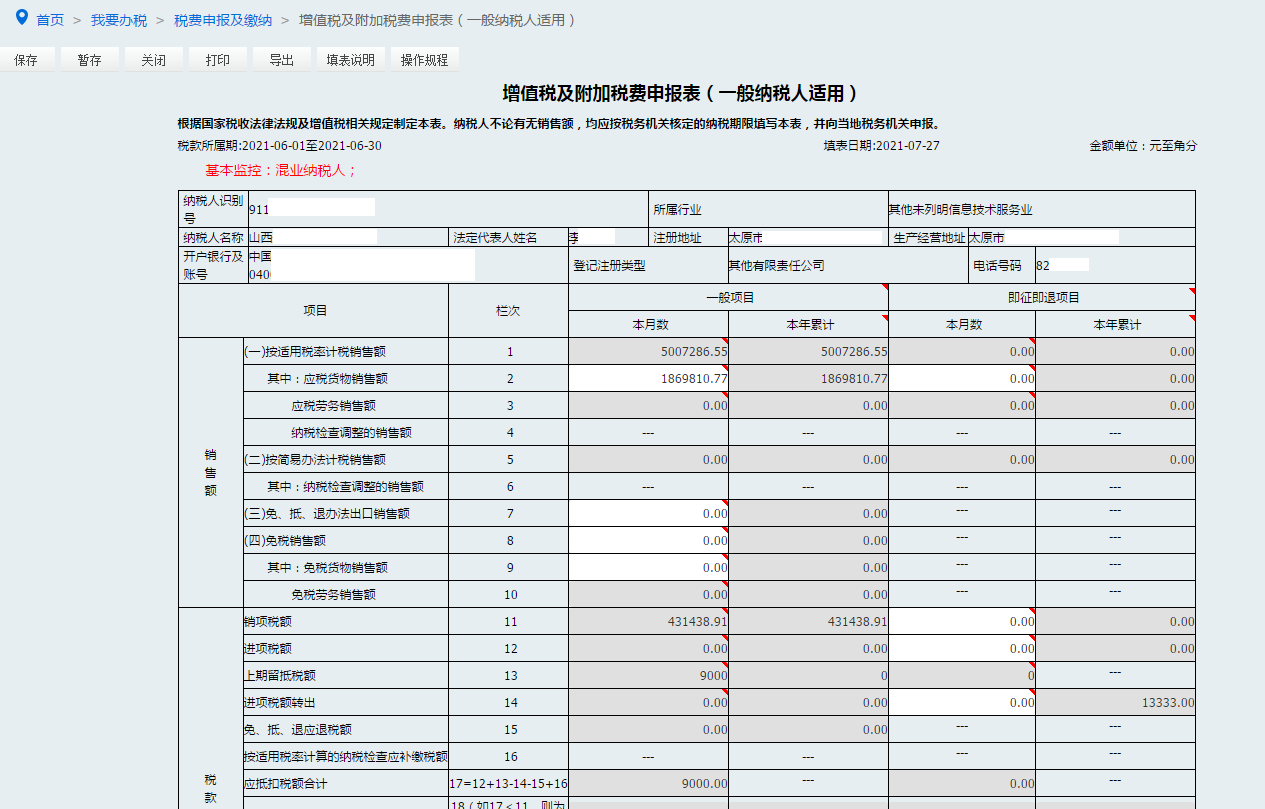This screenshot has width=1265, height=809.
Task: Click the 纳税人名称 value field
Action: (x=348, y=238)
